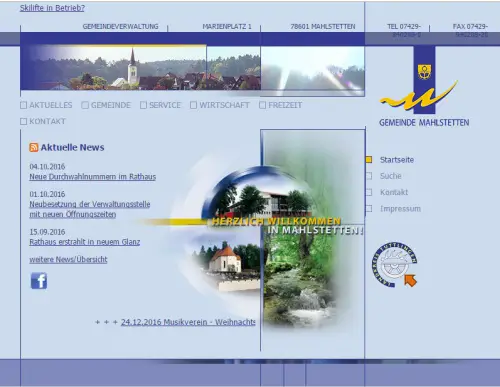
Task: Open the KONTAKT item under the menu
Action: (x=43, y=121)
